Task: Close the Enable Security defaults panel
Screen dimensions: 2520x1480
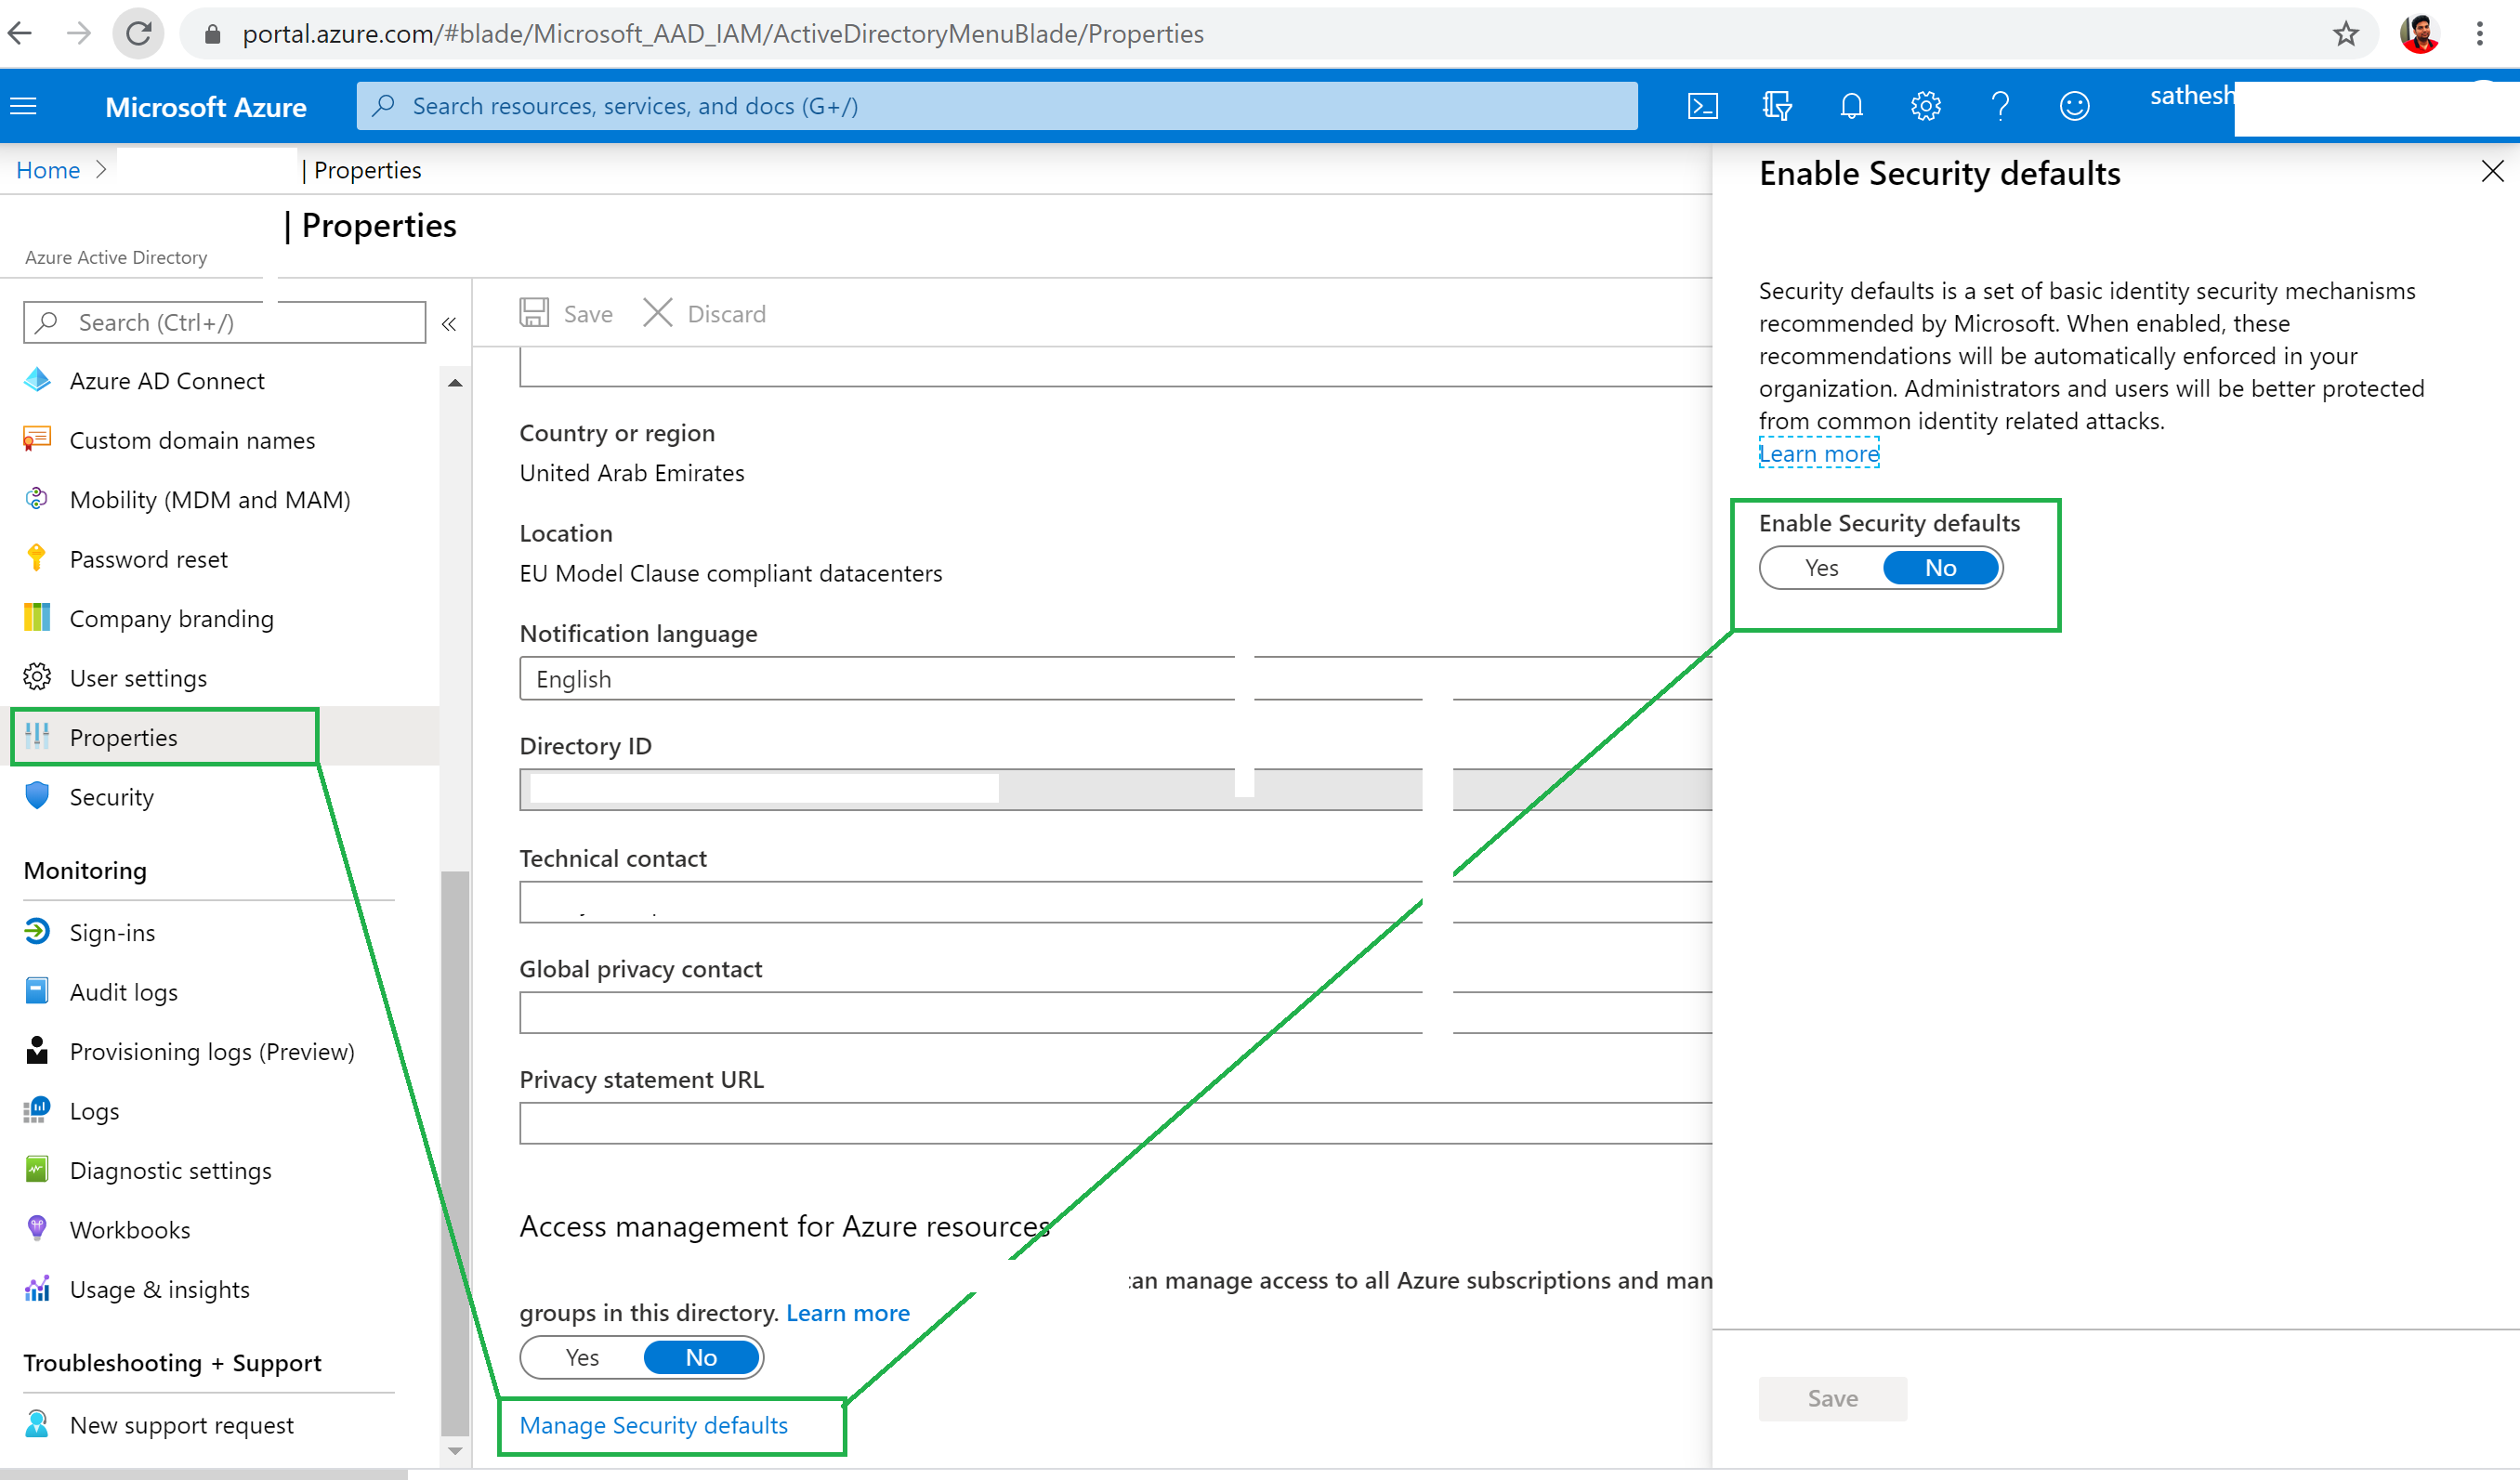Action: click(x=2492, y=172)
